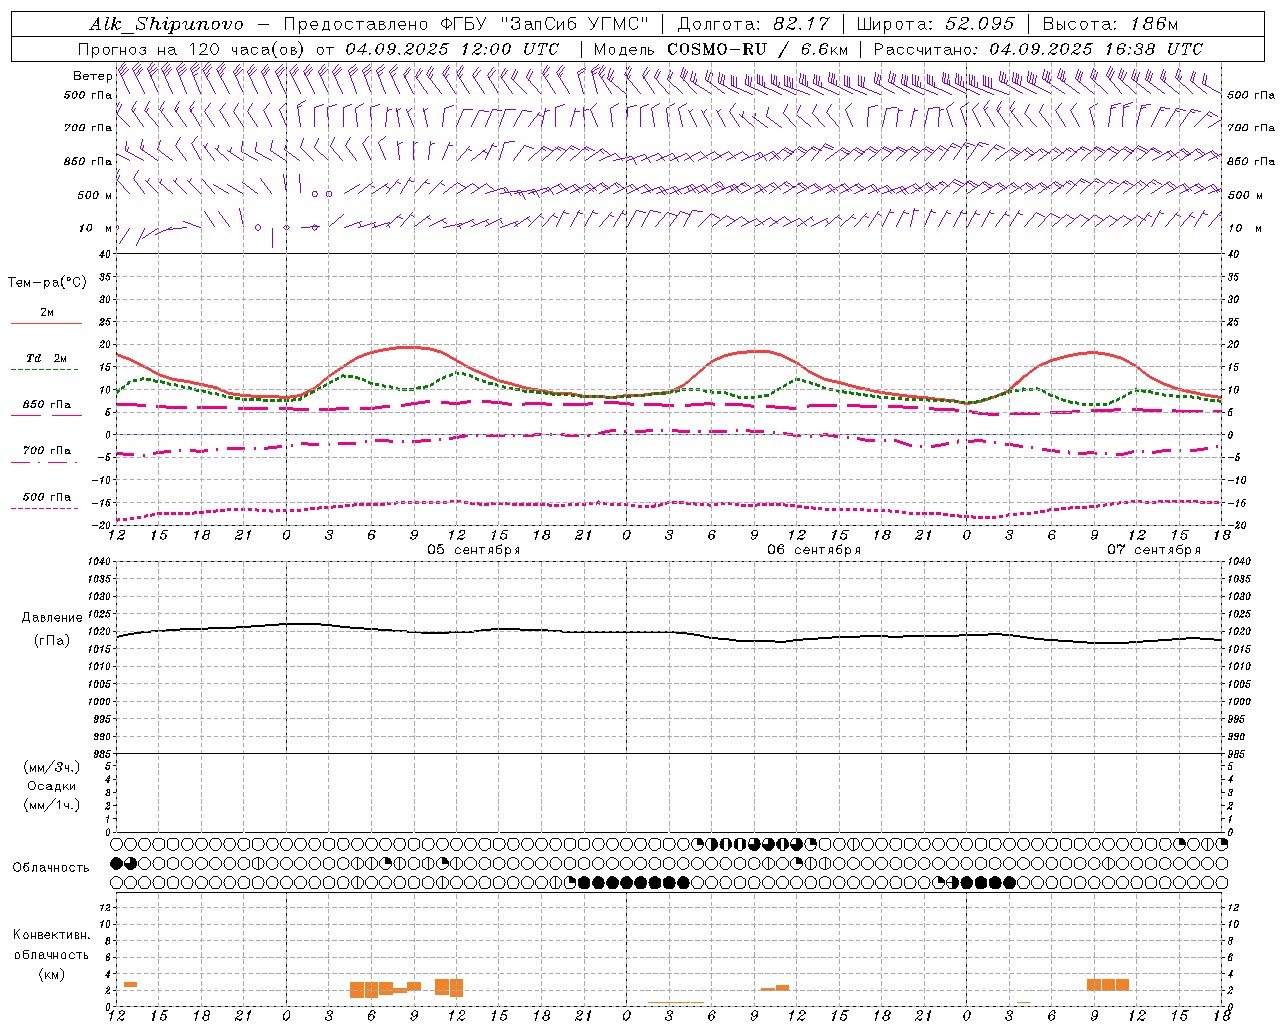Image resolution: width=1280 pixels, height=1024 pixels.
Task: Click the station name Alk_Shipunovo
Action: click(166, 24)
